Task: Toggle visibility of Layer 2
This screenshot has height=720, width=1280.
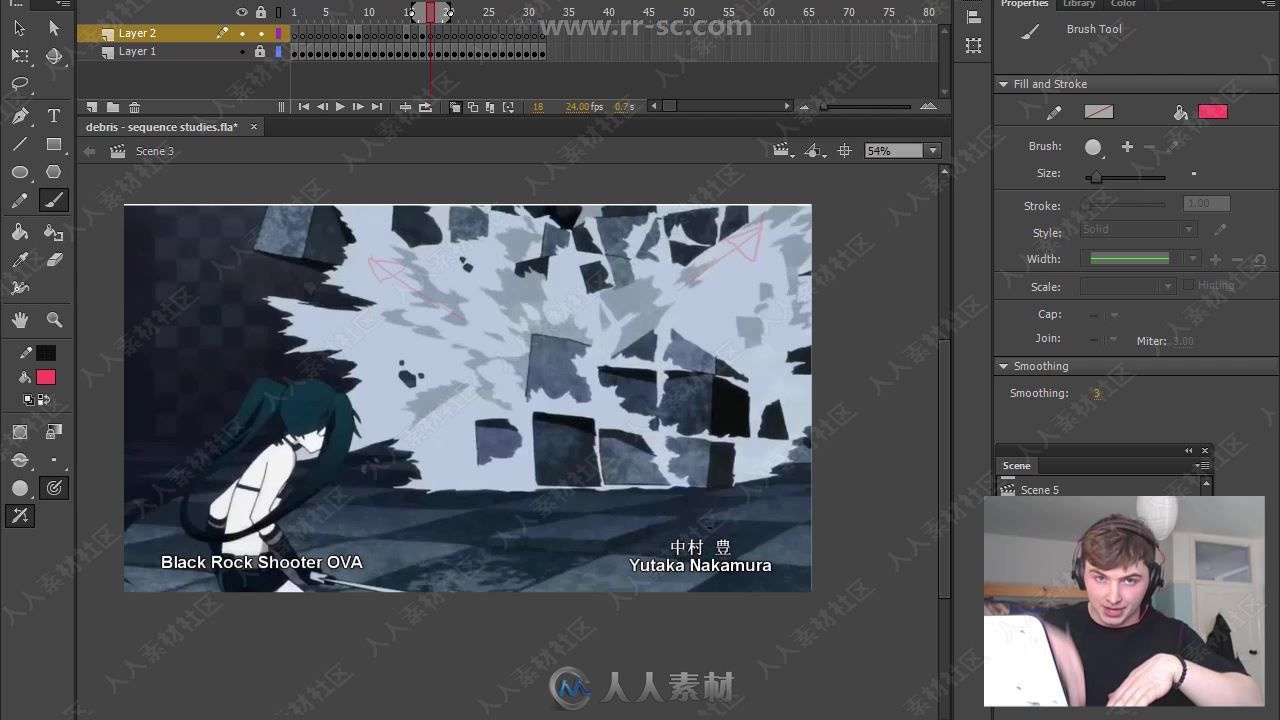Action: (x=242, y=33)
